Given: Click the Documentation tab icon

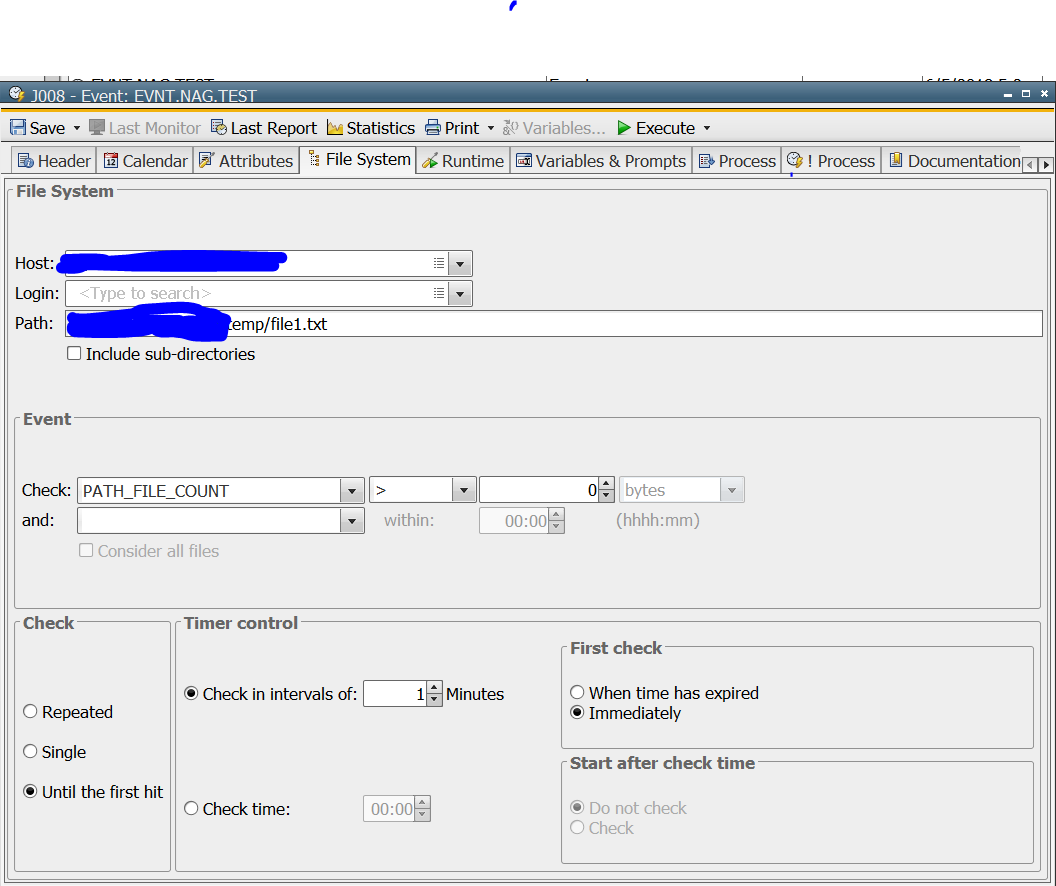Looking at the screenshot, I should coord(896,160).
